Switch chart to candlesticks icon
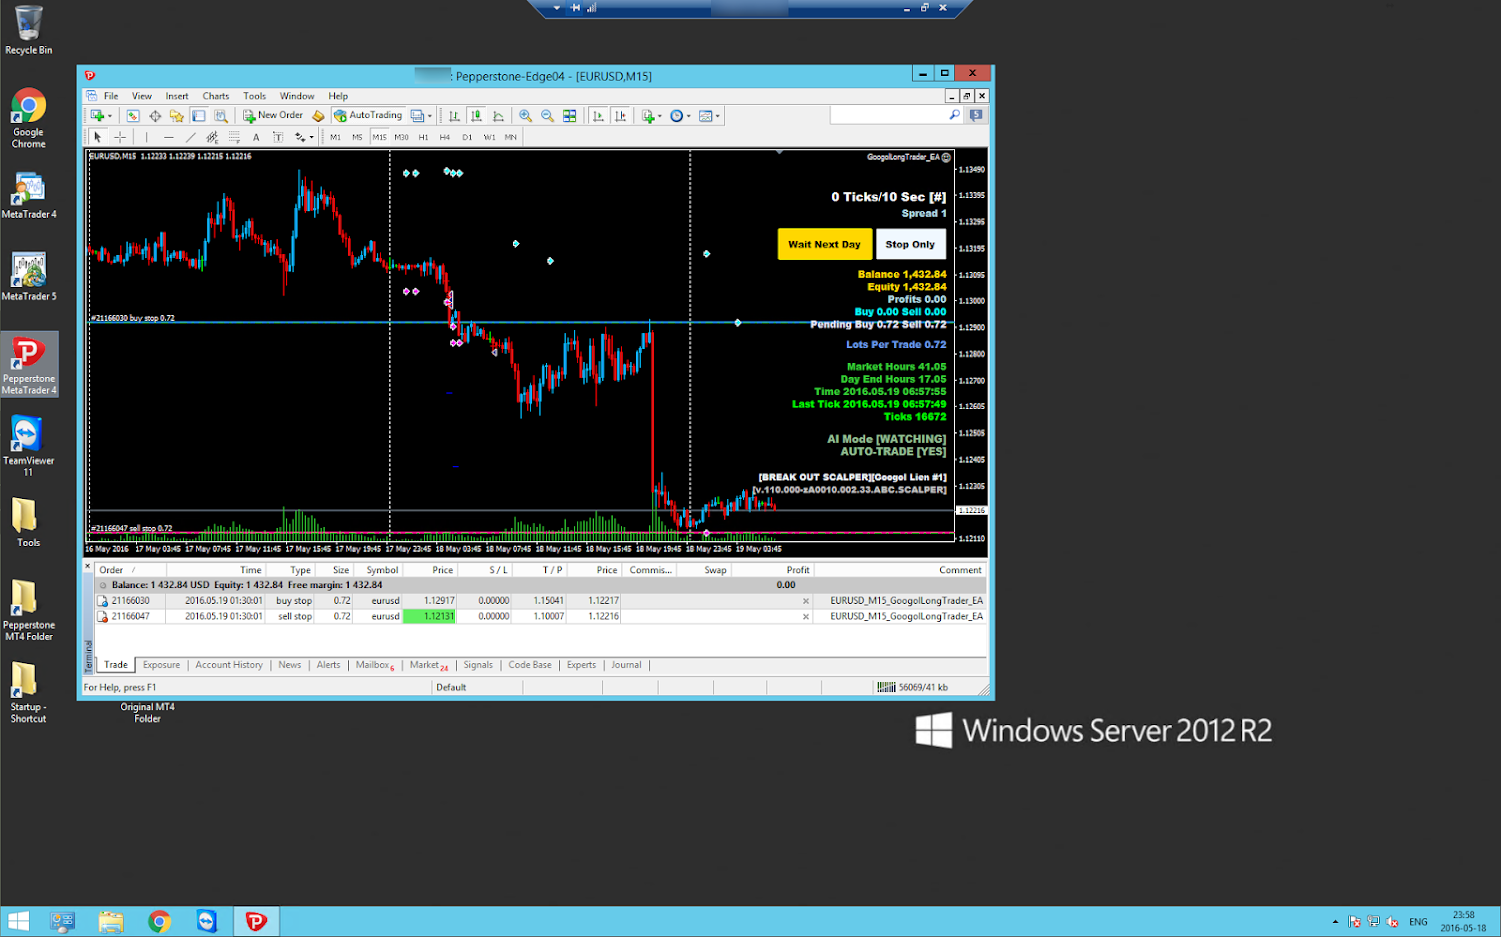Image resolution: width=1501 pixels, height=937 pixels. [x=476, y=116]
